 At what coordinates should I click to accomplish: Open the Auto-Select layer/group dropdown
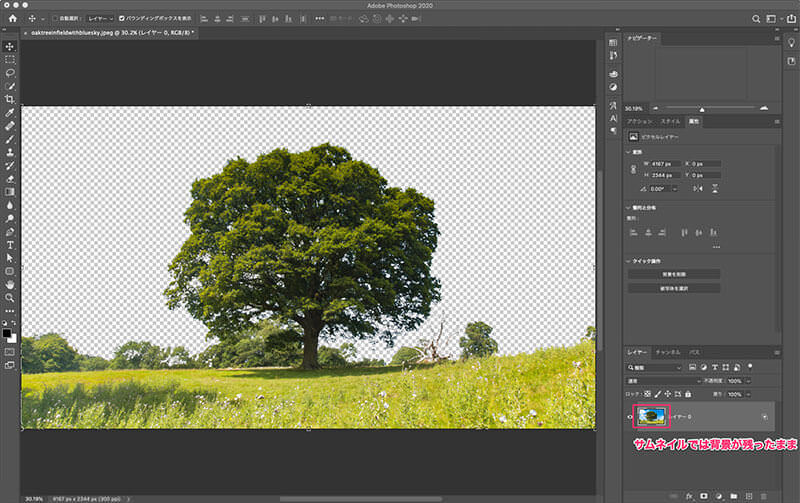(101, 18)
